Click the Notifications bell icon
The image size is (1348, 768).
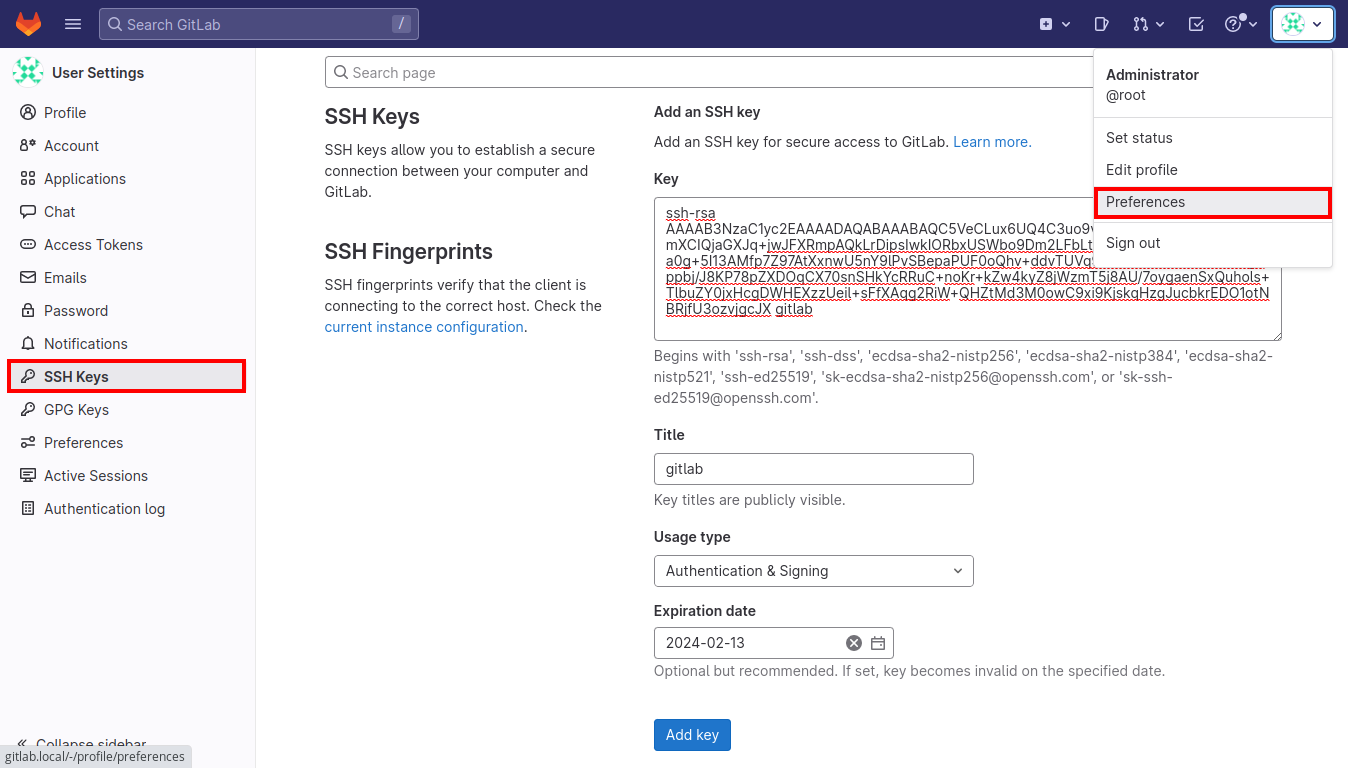point(28,344)
